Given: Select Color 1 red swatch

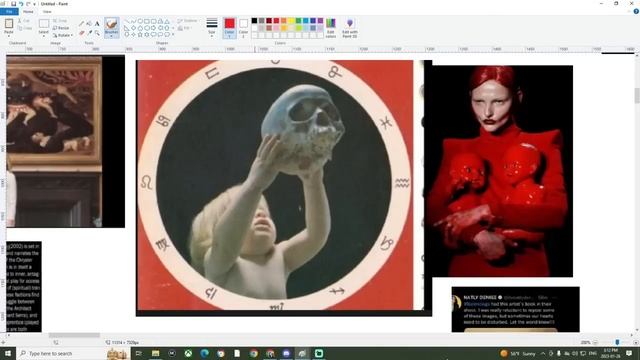Looking at the screenshot, I should (229, 23).
